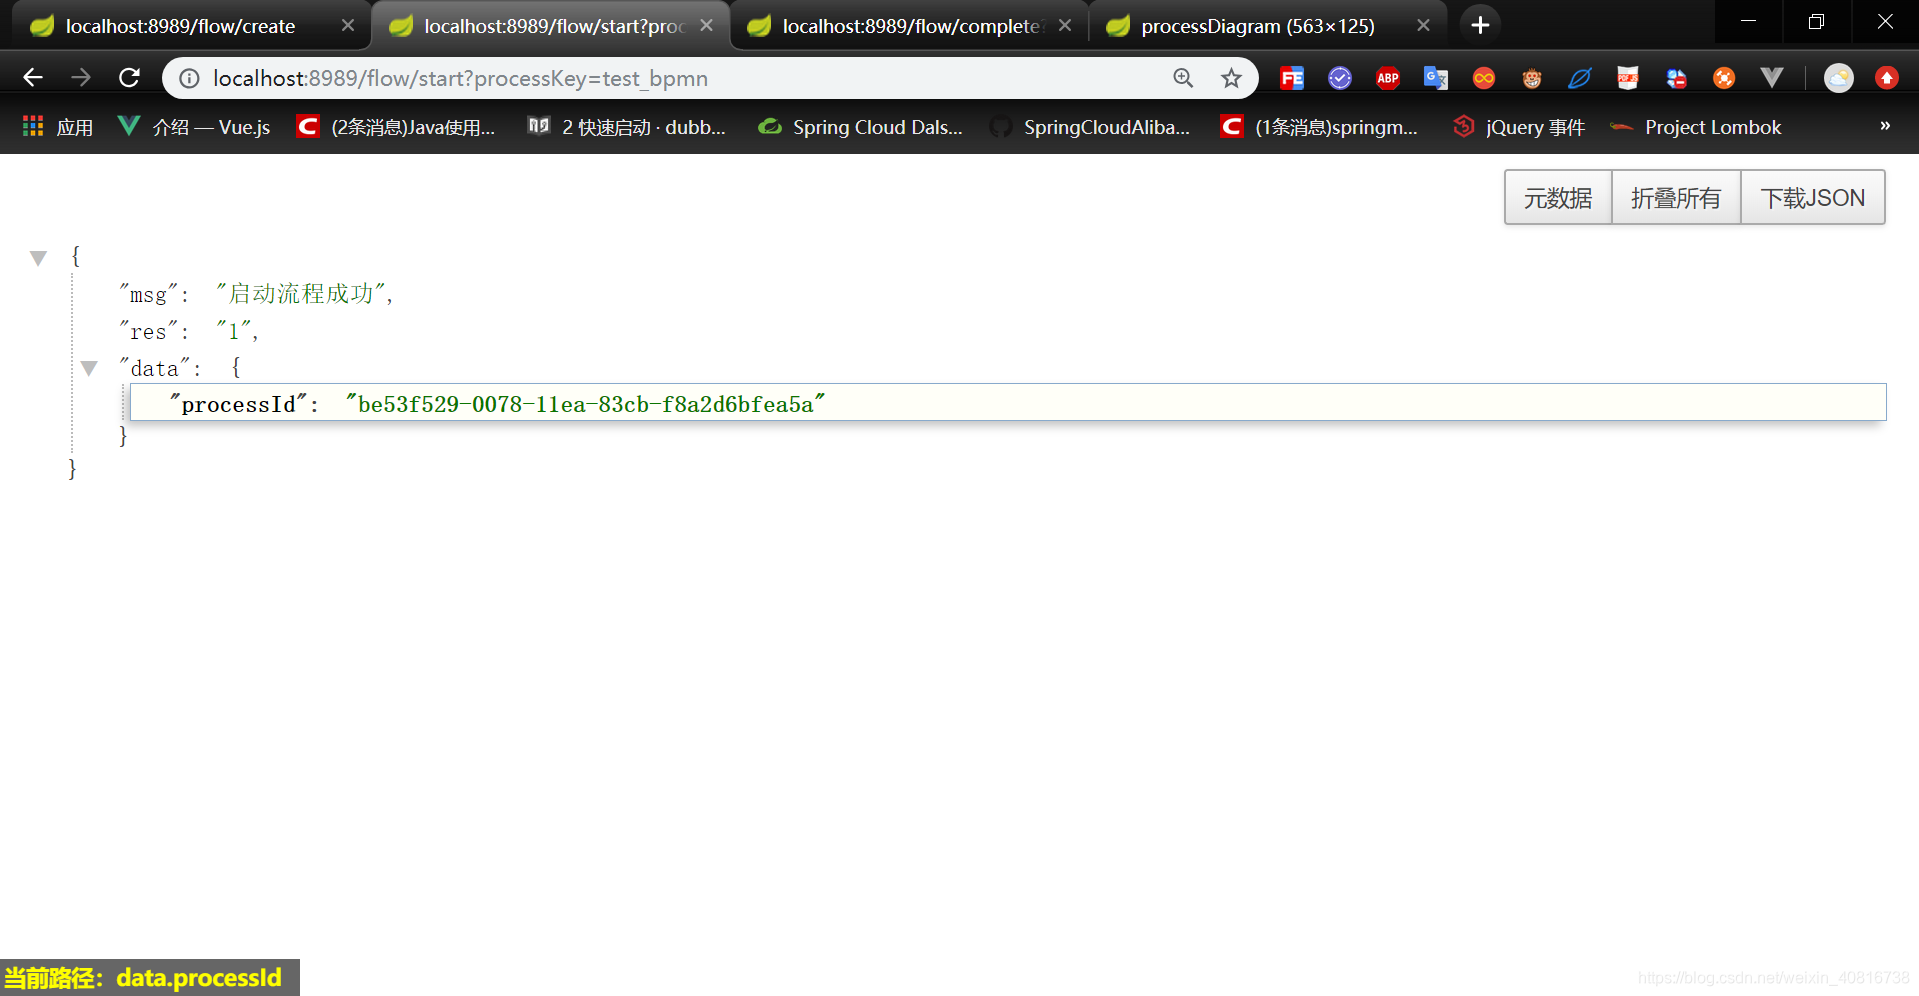1919x996 pixels.
Task: Click the 启动流程成功 value
Action: pyautogui.click(x=301, y=294)
